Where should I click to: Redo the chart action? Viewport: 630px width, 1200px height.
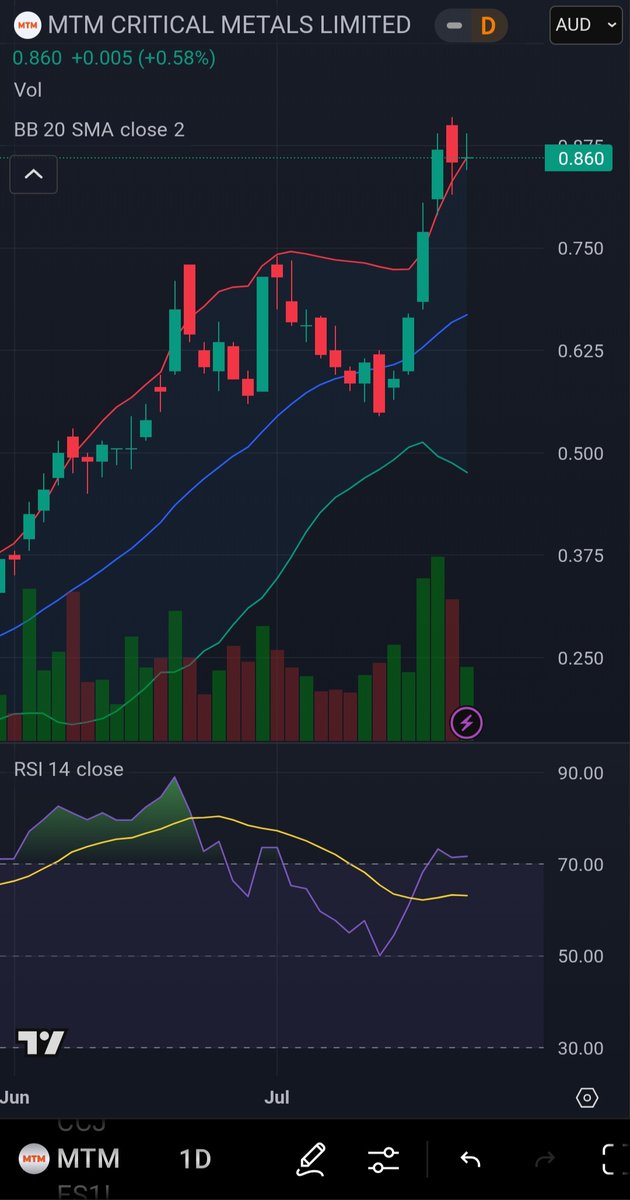(545, 1160)
